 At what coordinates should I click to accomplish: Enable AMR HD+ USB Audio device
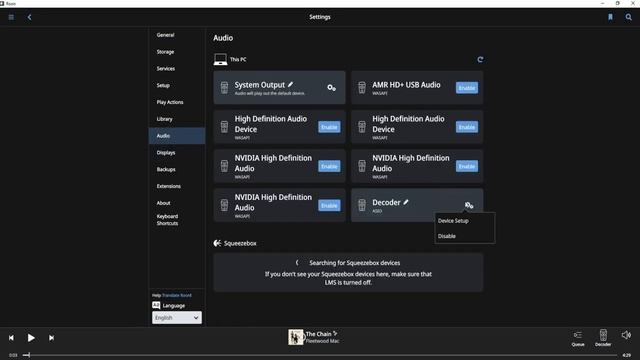[467, 88]
